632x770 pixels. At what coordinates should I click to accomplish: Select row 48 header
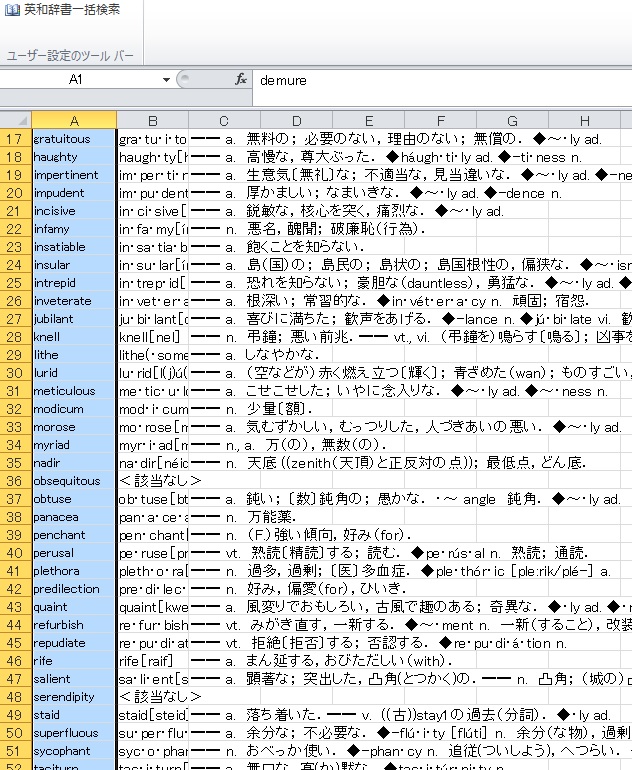pyautogui.click(x=15, y=697)
